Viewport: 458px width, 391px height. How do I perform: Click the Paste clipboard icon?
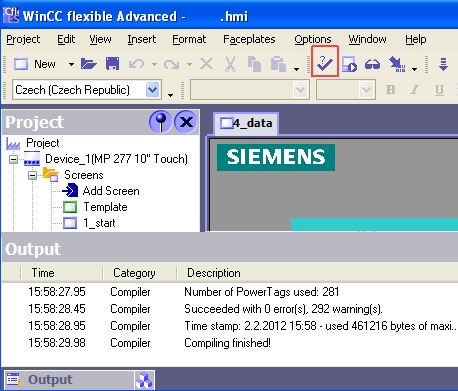click(278, 64)
